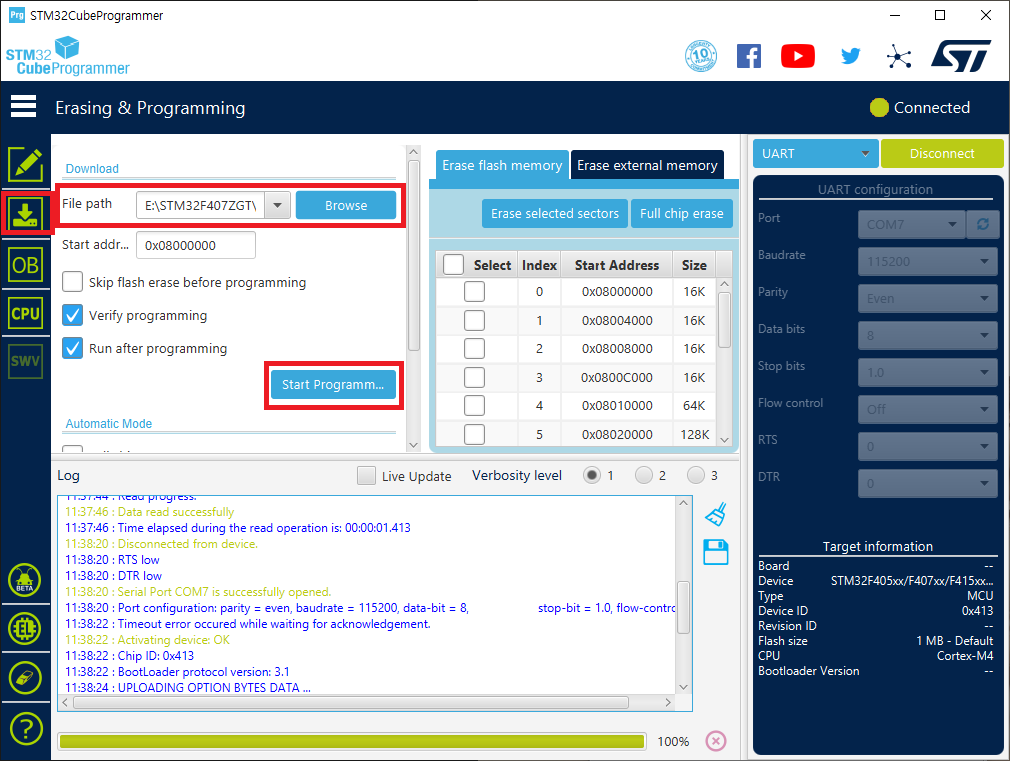Screen dimensions: 1010x761
Task: Switch to Erase external memory tab
Action: pyautogui.click(x=647, y=166)
